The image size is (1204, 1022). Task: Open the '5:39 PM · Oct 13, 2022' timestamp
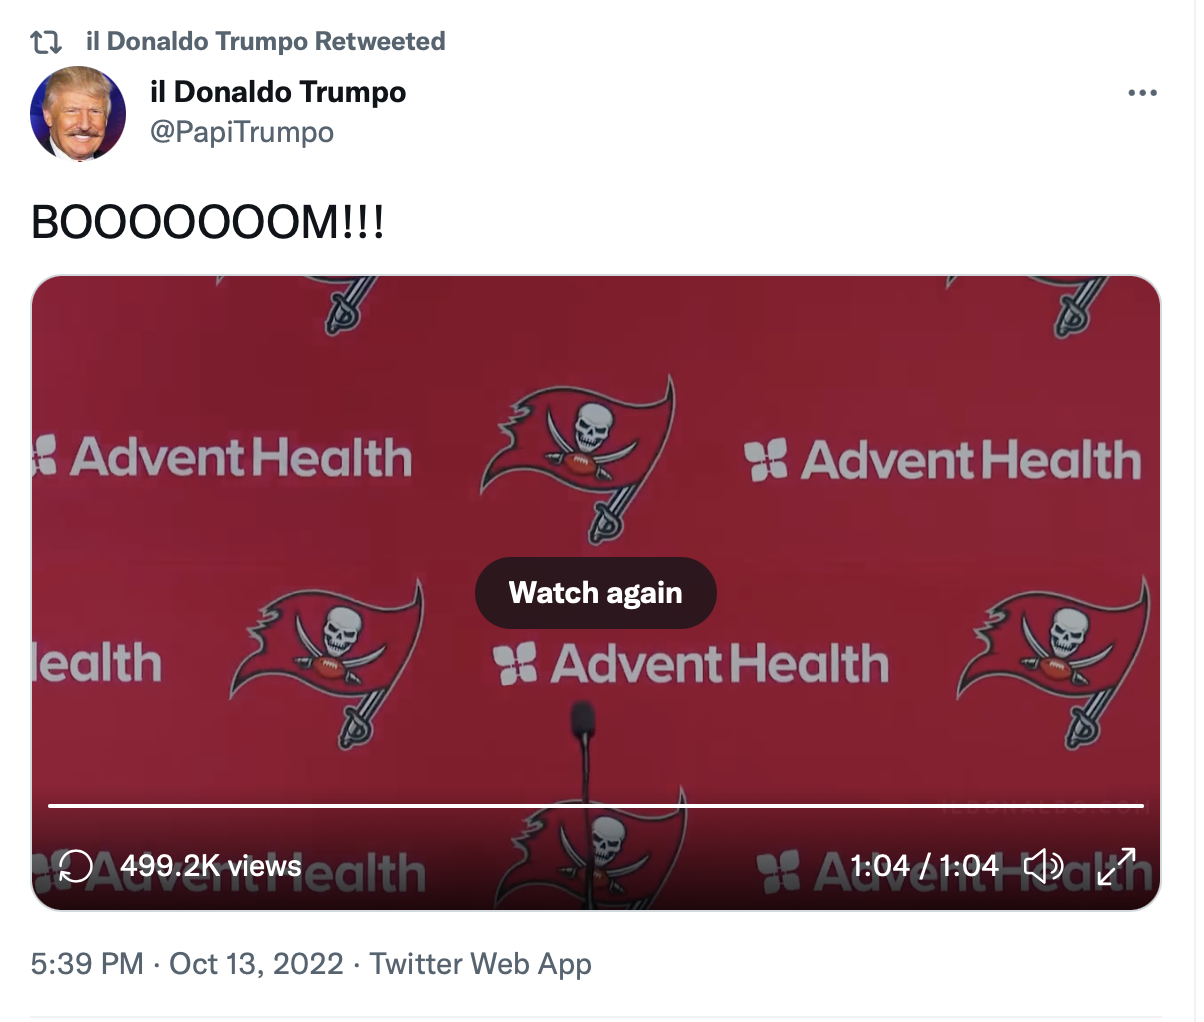[187, 964]
